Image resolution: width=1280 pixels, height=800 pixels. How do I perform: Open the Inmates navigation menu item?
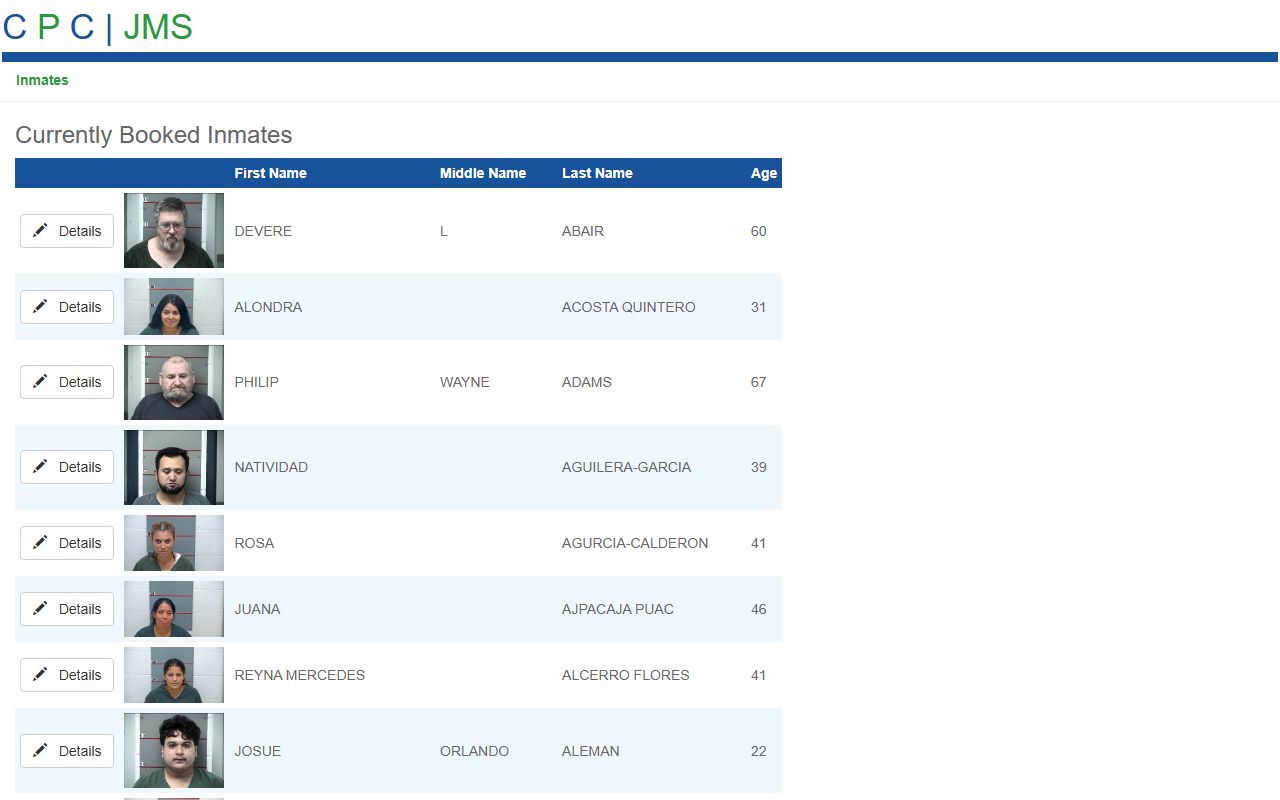pos(42,80)
